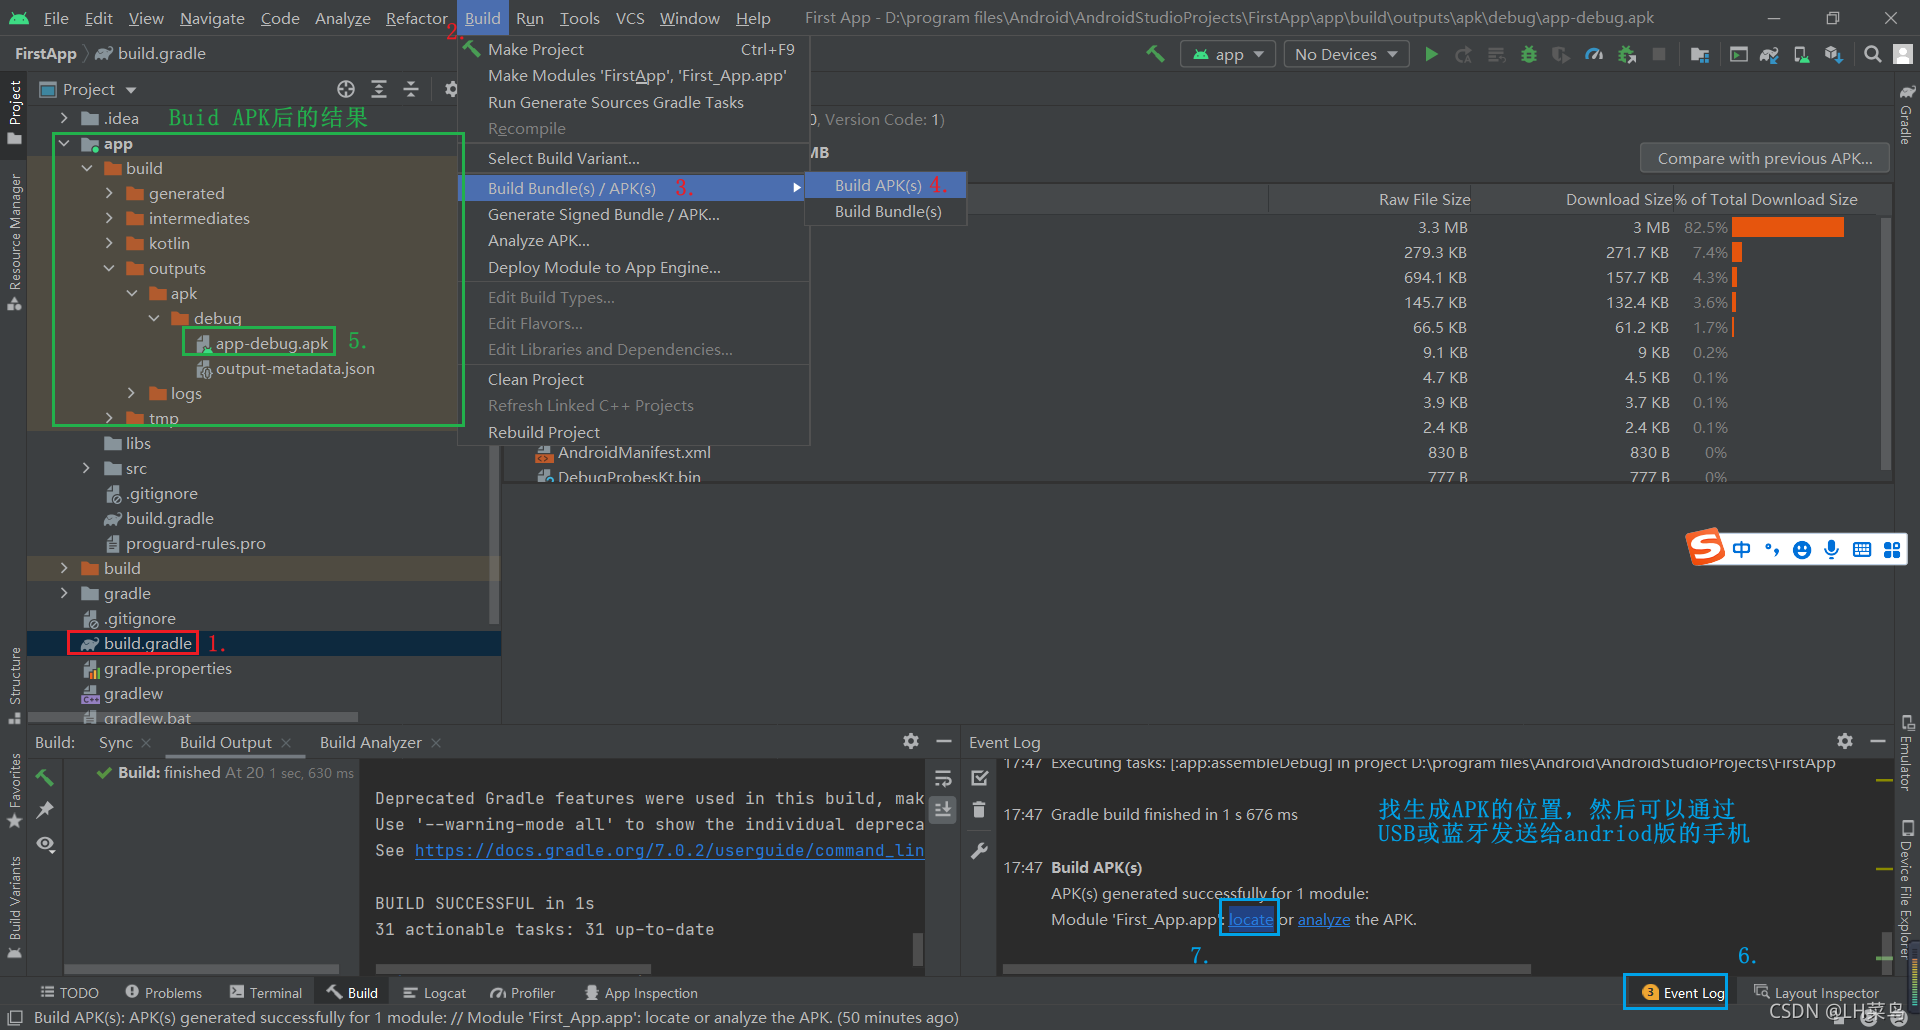Toggle Sogou Chinese/English input mode

pyautogui.click(x=1742, y=549)
